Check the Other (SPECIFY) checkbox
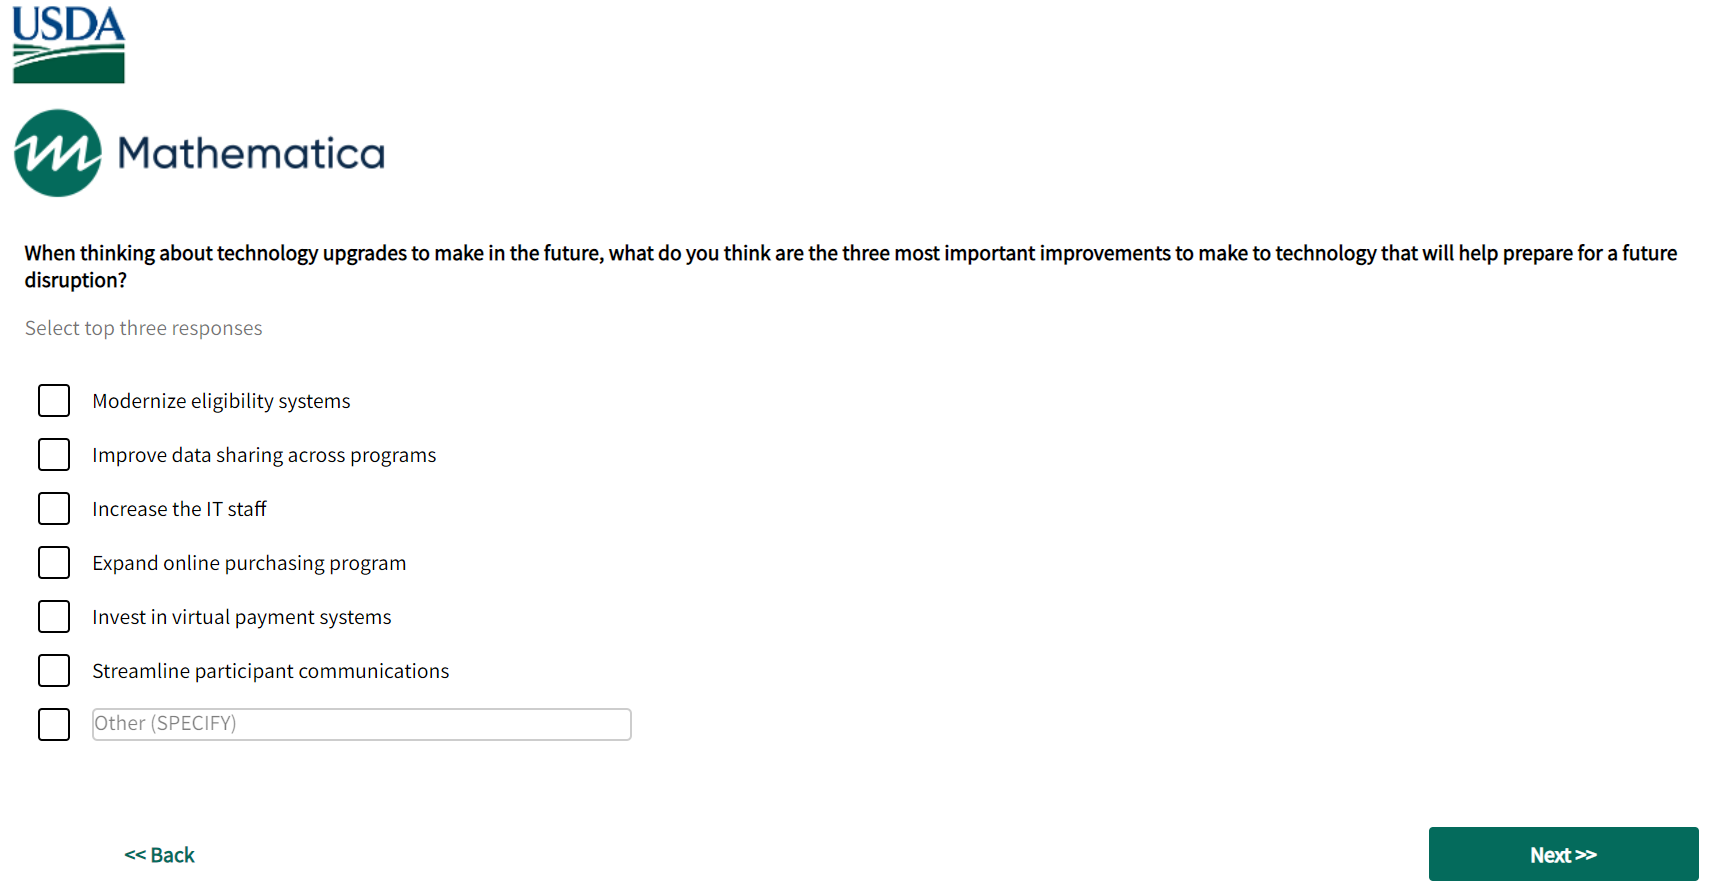 [x=54, y=725]
